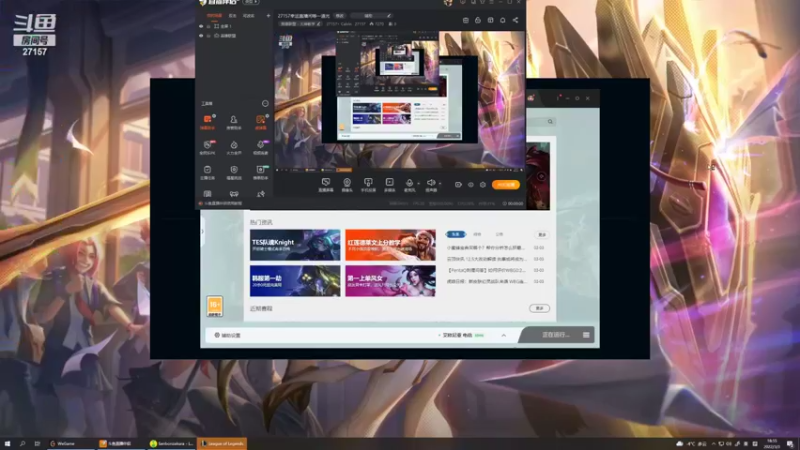Viewport: 800px width, 450px height.
Task: Click the rocket-like icon left of the grid icon
Action: tap(478, 20)
